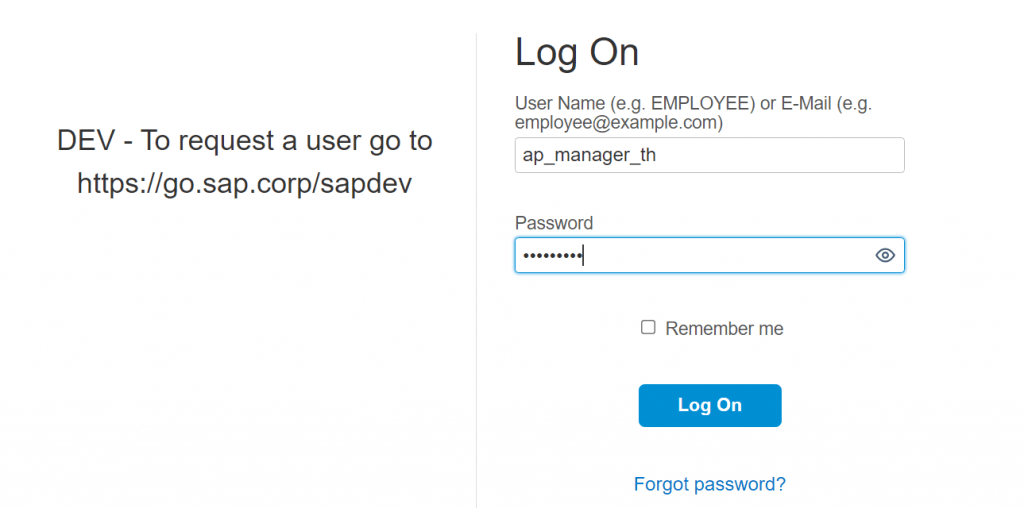Tick the Remember me checkbox

[648, 327]
